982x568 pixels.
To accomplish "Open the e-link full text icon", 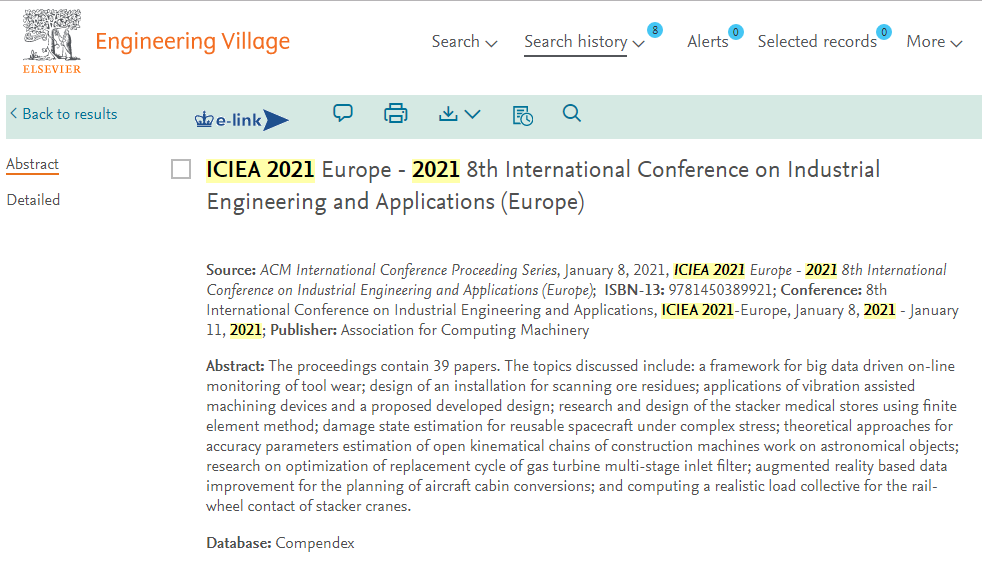I will click(x=242, y=119).
